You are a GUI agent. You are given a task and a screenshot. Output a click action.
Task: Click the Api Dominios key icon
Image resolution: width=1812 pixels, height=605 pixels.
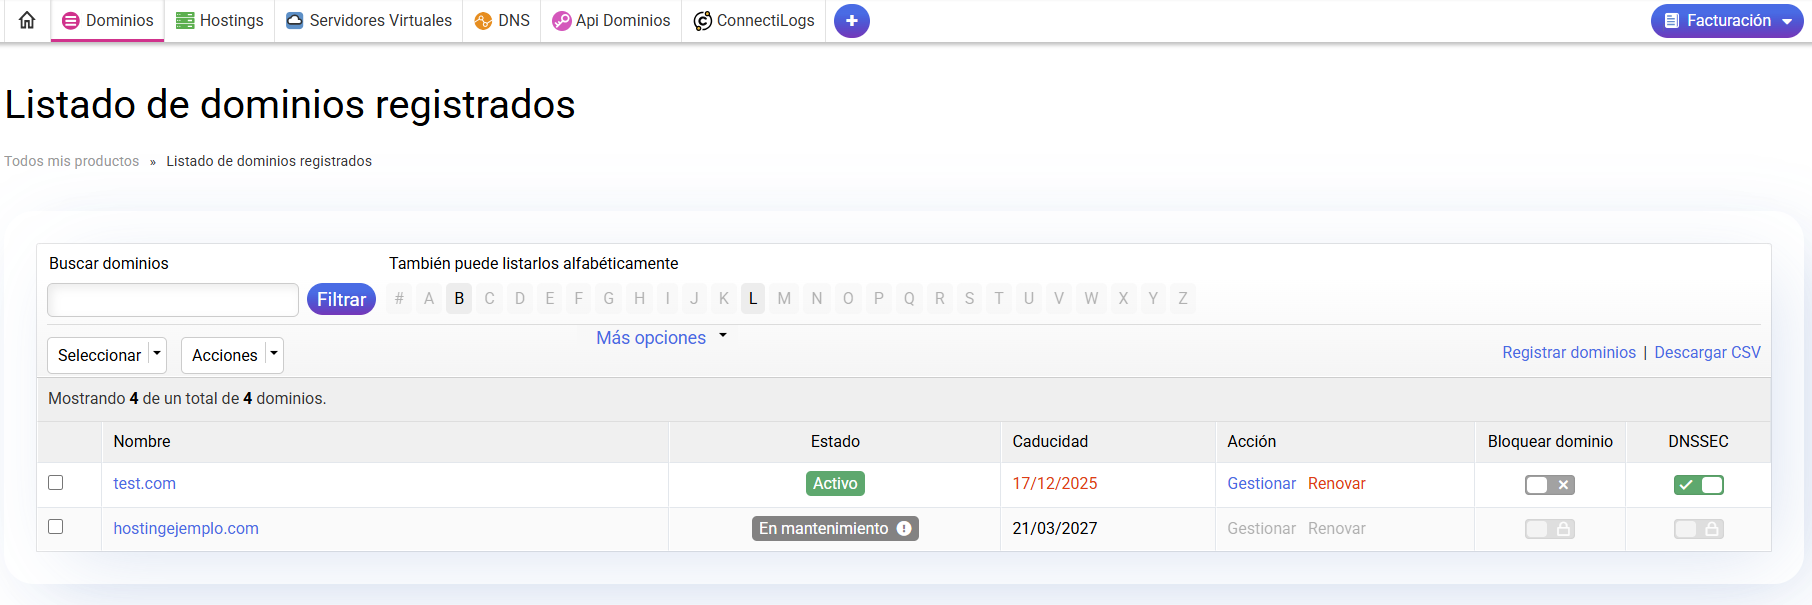(x=562, y=21)
